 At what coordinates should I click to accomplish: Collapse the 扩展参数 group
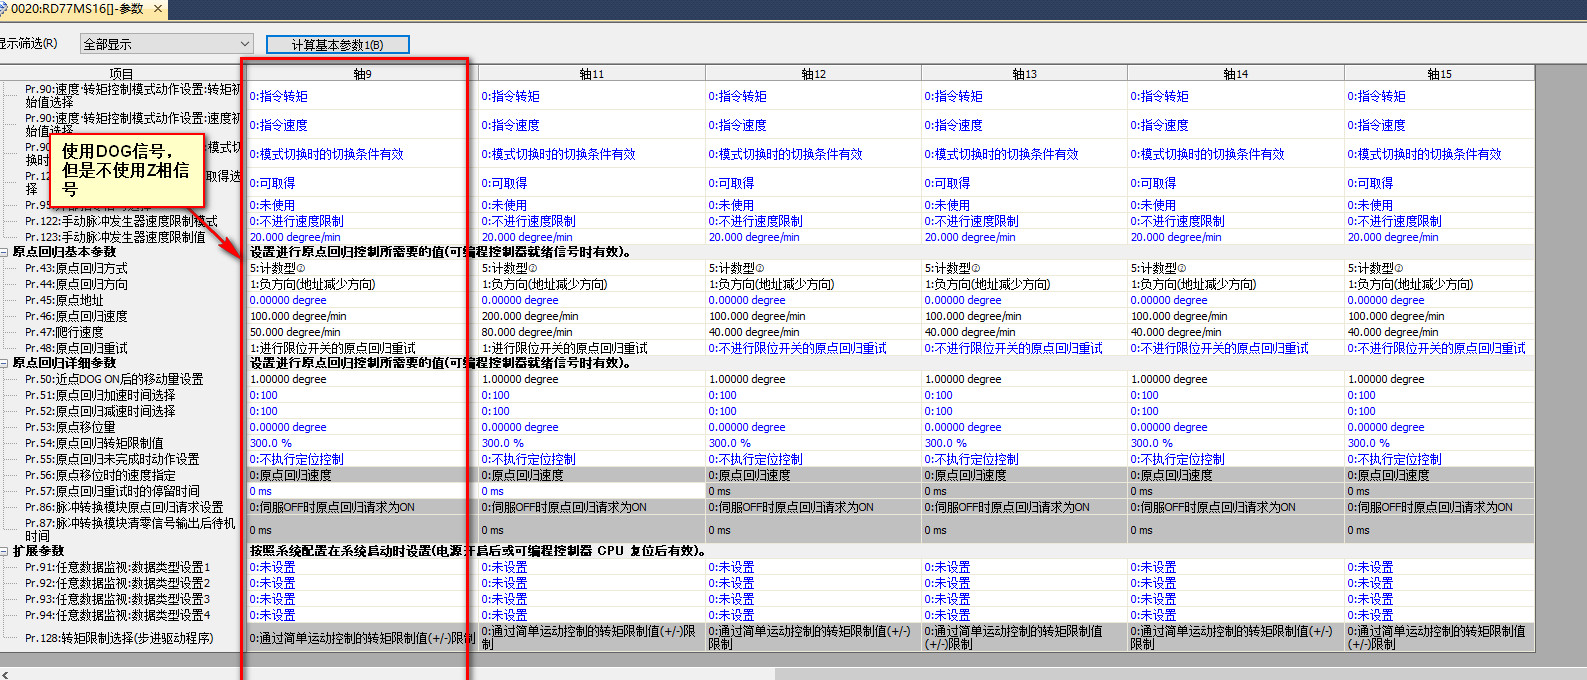pos(5,551)
